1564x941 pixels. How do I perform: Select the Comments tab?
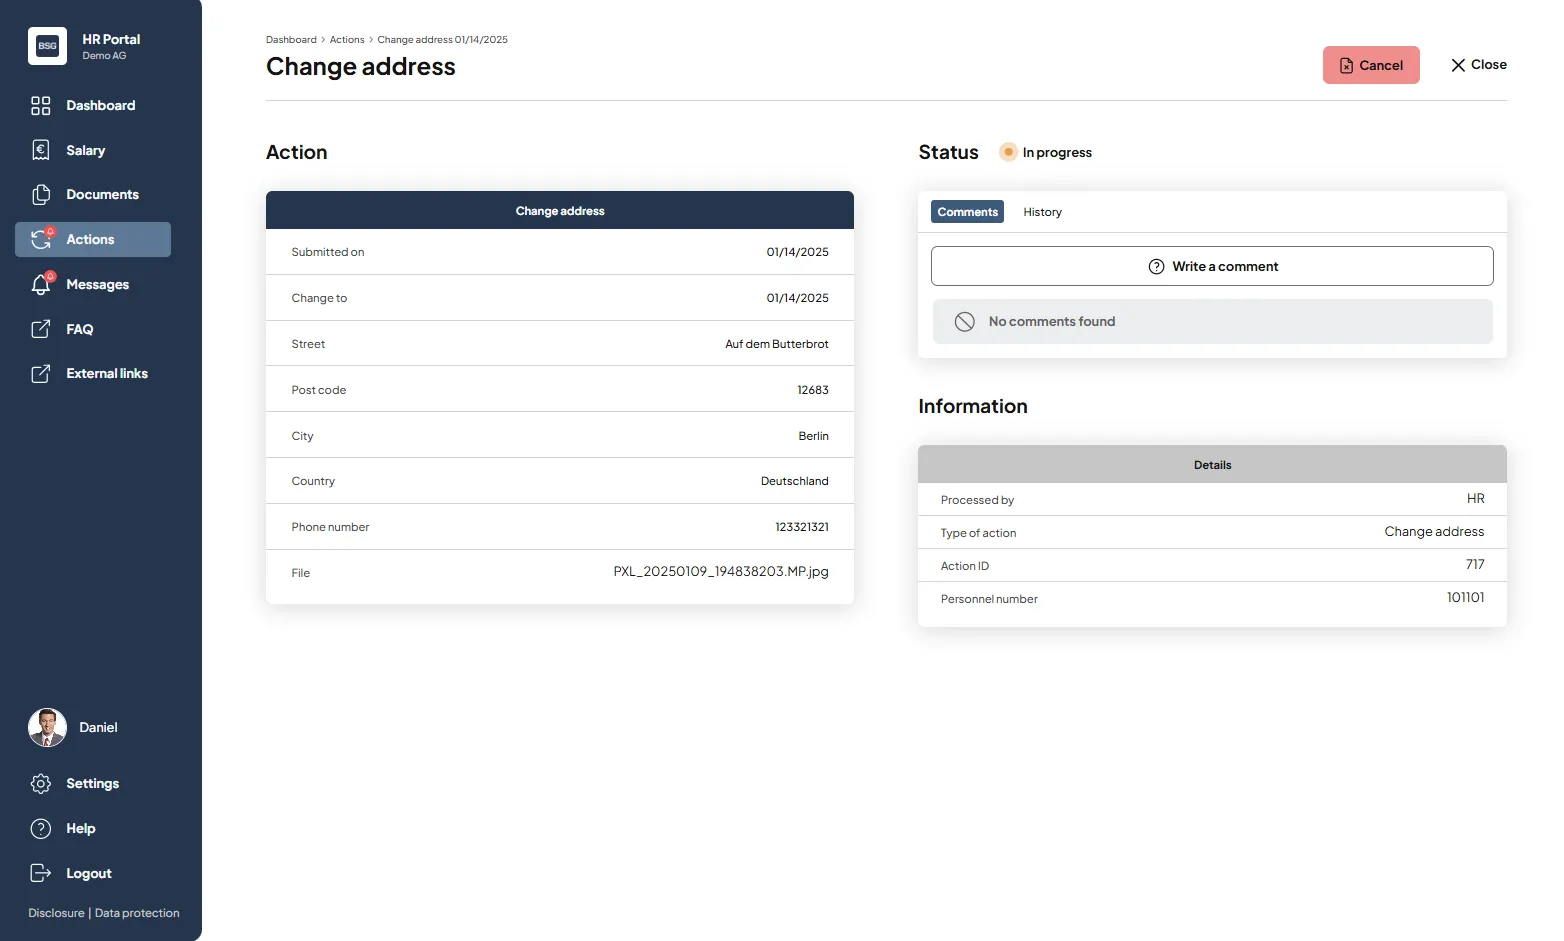click(967, 212)
